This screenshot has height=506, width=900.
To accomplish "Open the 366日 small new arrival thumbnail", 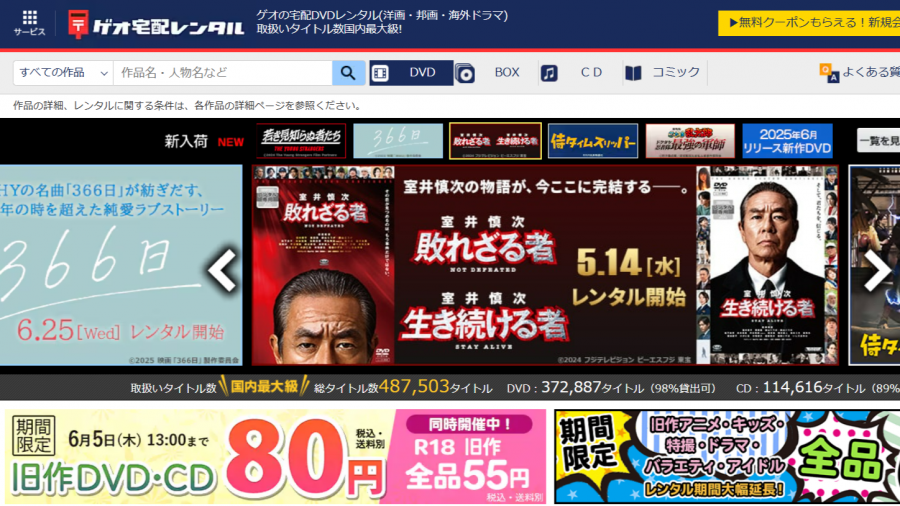I will pyautogui.click(x=398, y=141).
